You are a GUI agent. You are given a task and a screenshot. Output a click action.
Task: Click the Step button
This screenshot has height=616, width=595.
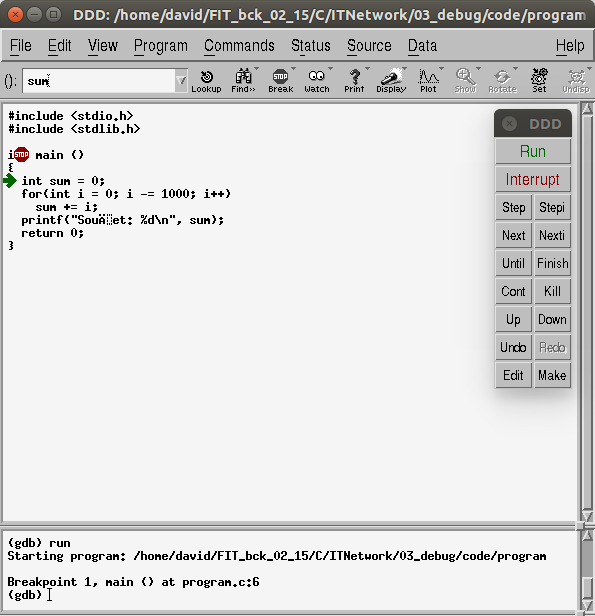click(514, 207)
